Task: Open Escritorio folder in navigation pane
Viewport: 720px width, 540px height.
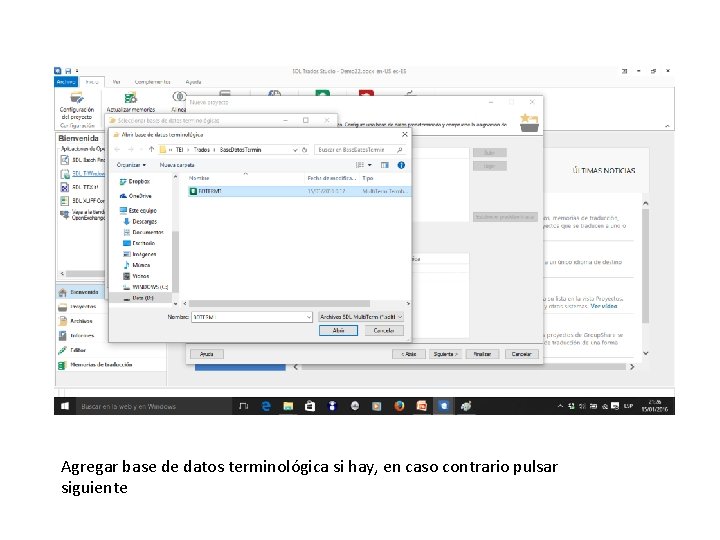Action: pos(139,243)
